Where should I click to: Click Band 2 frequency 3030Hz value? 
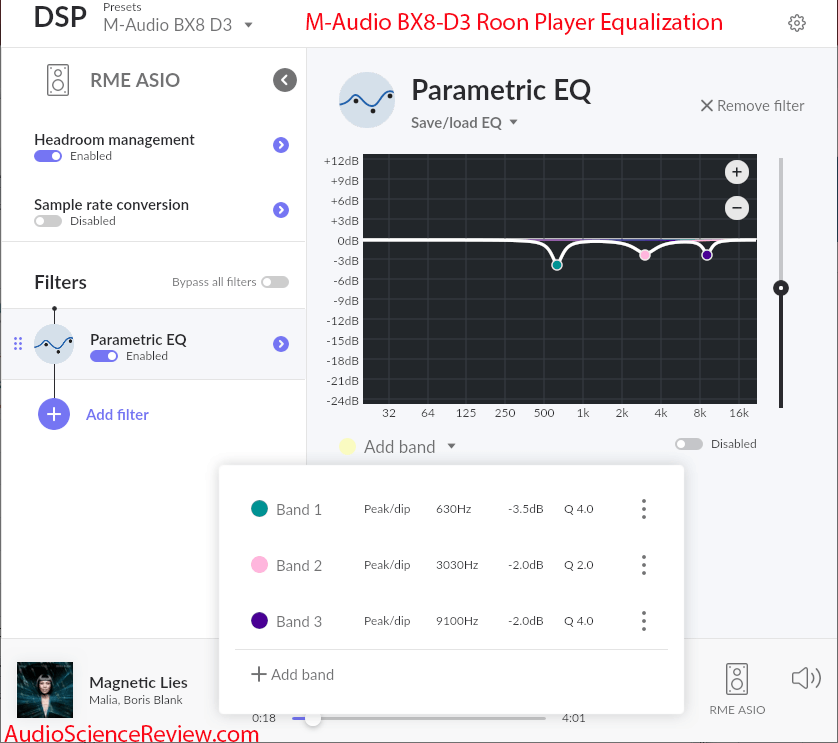click(x=457, y=565)
